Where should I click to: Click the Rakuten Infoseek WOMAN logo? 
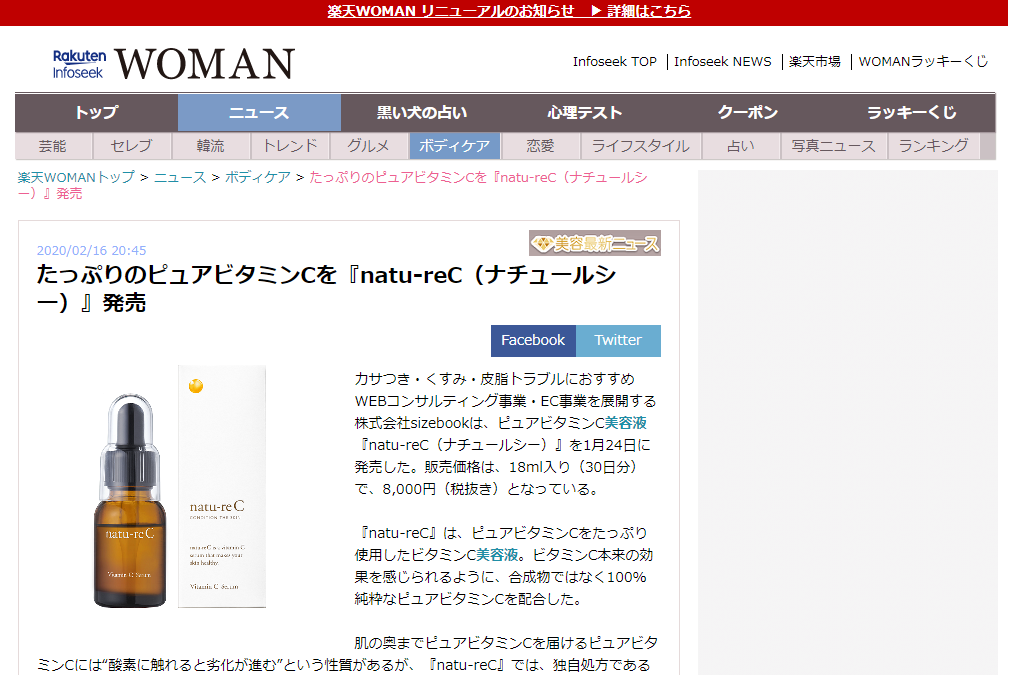click(x=173, y=63)
